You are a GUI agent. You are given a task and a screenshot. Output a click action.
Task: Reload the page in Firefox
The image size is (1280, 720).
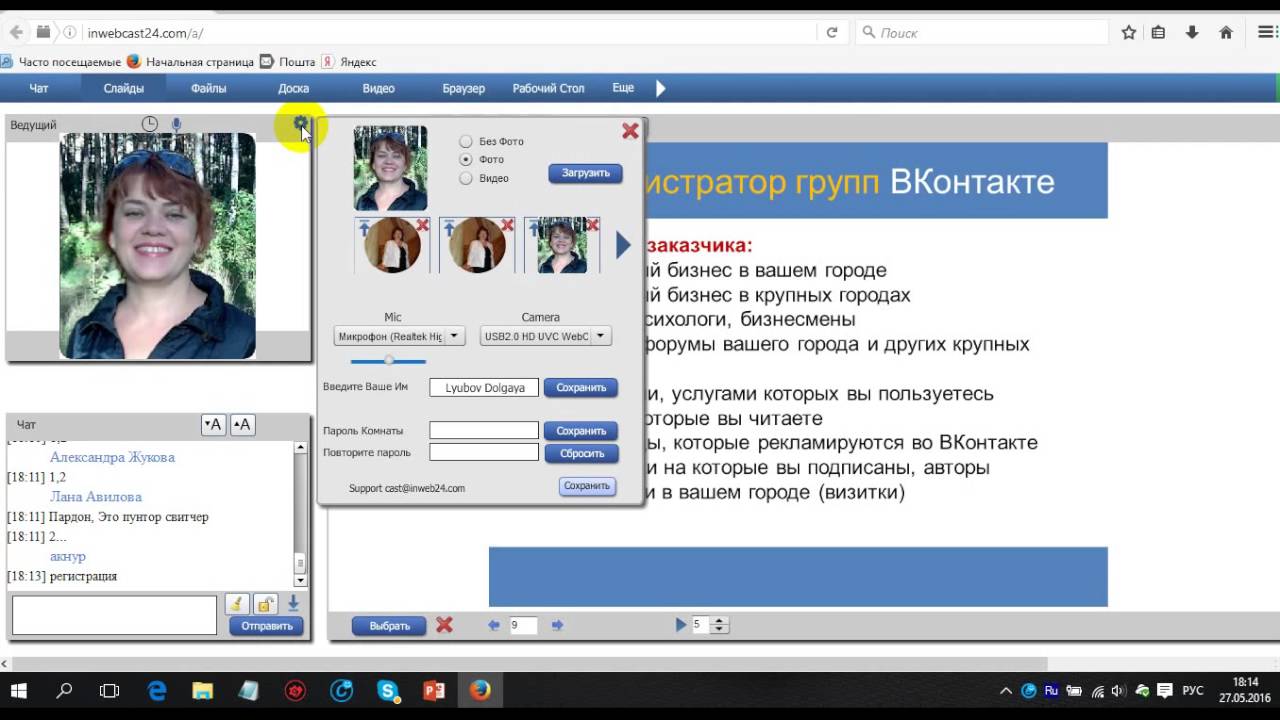point(831,32)
